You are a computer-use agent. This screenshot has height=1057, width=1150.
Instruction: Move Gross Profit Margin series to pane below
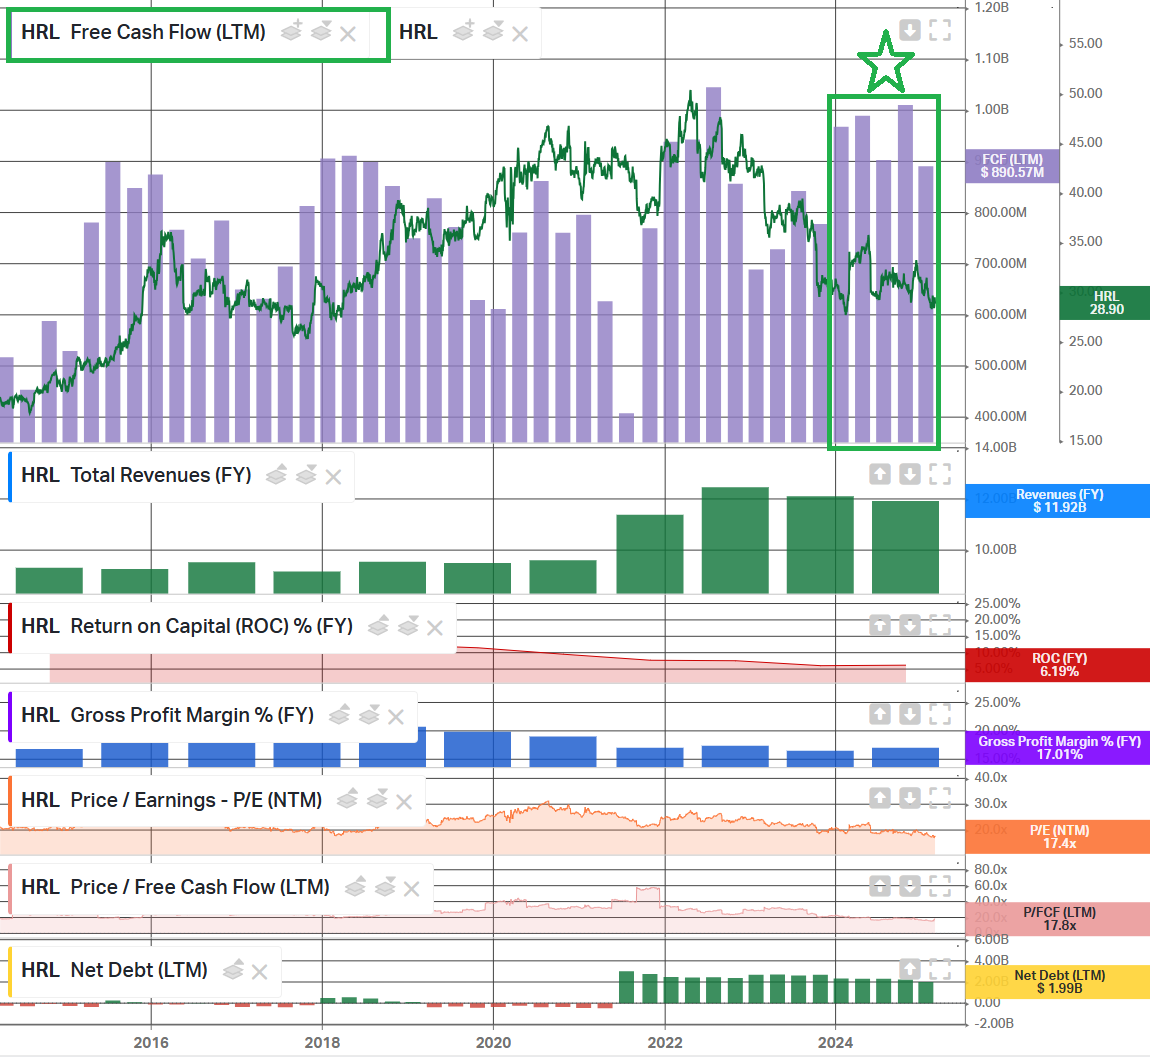[369, 714]
